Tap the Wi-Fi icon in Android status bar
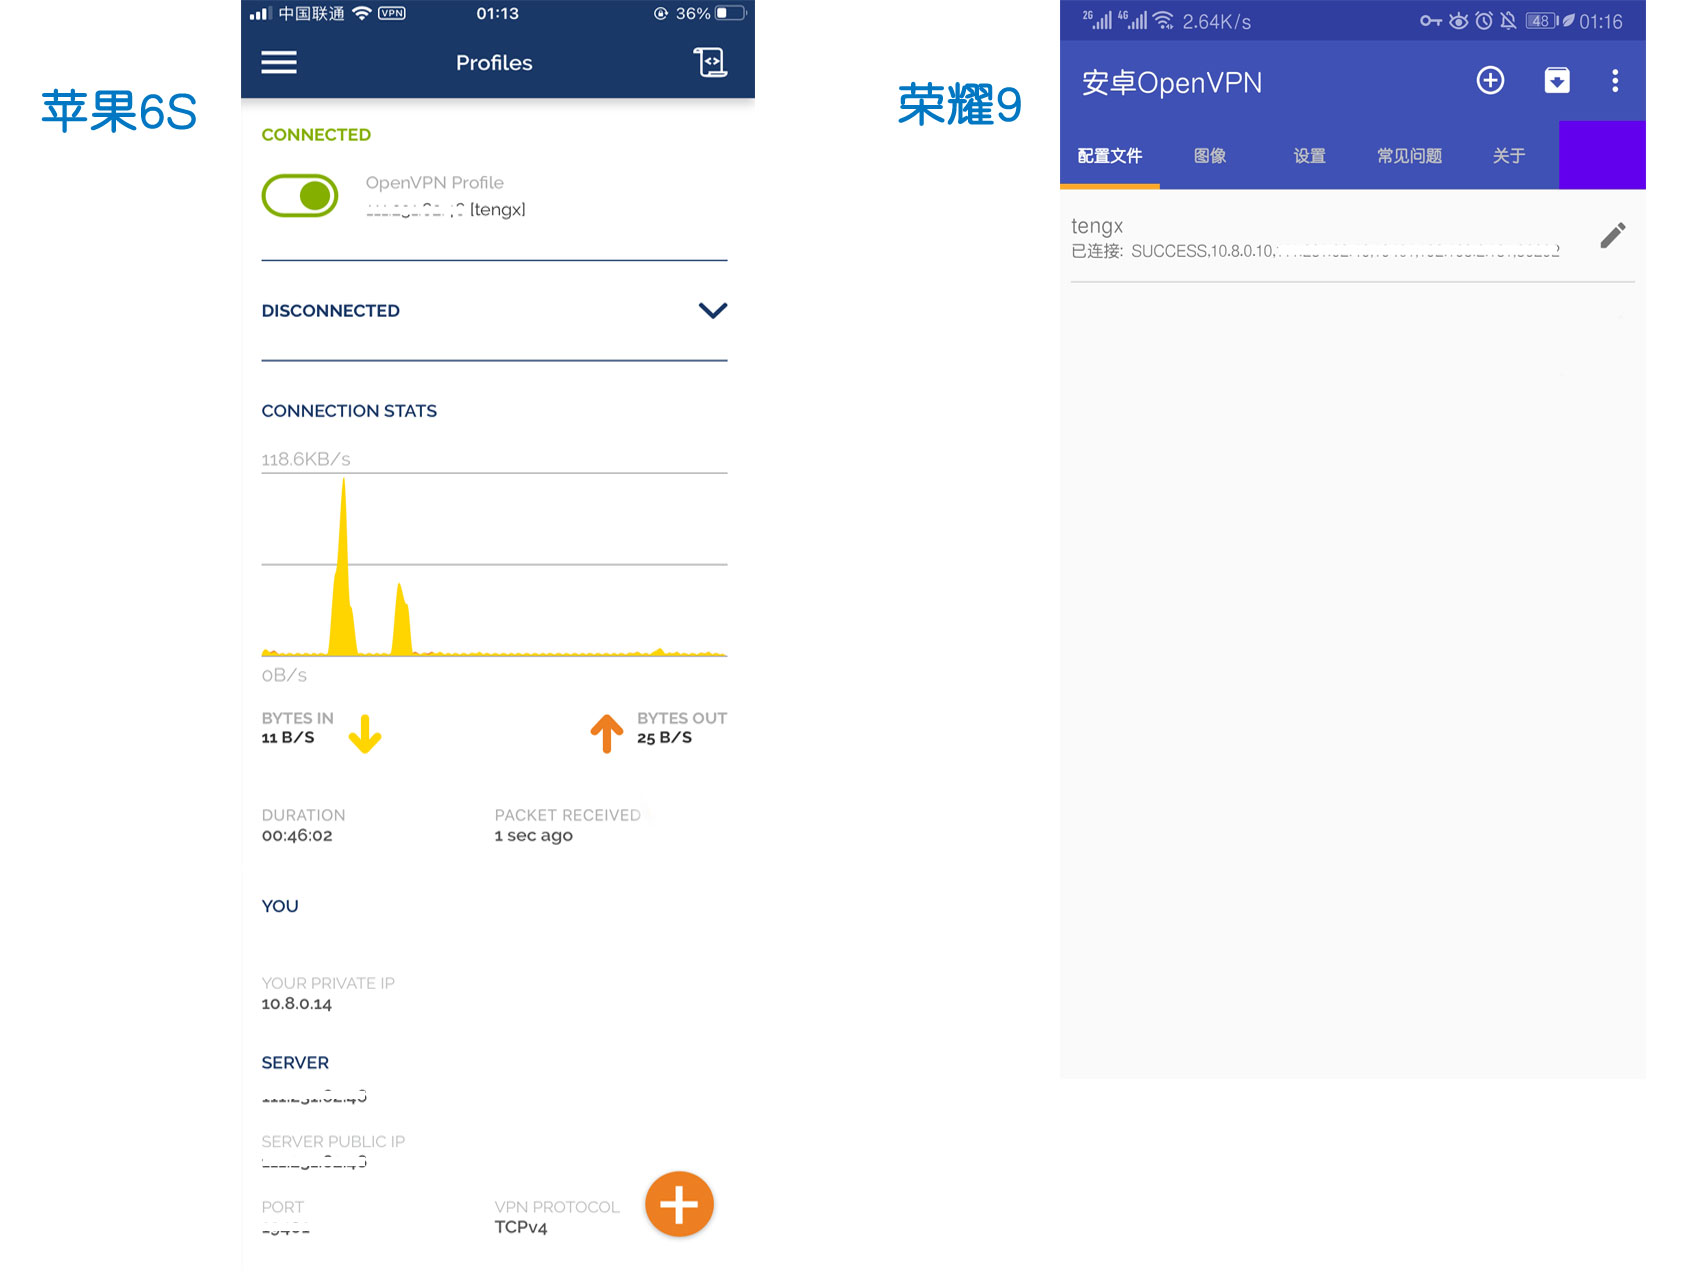 tap(1164, 21)
